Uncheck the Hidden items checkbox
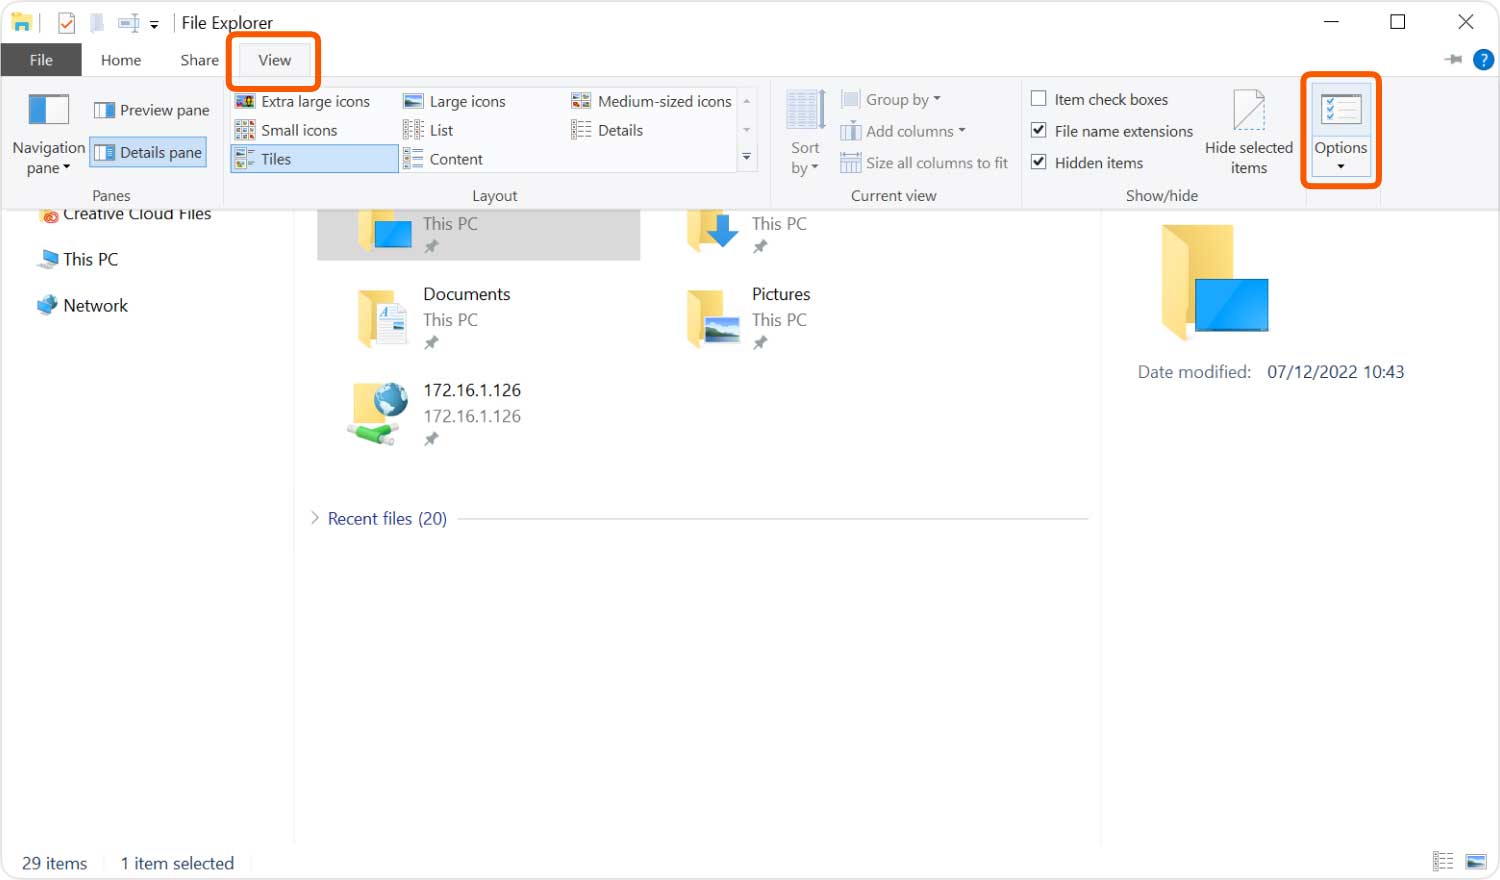Screen dimensions: 1500x880 pos(1039,162)
